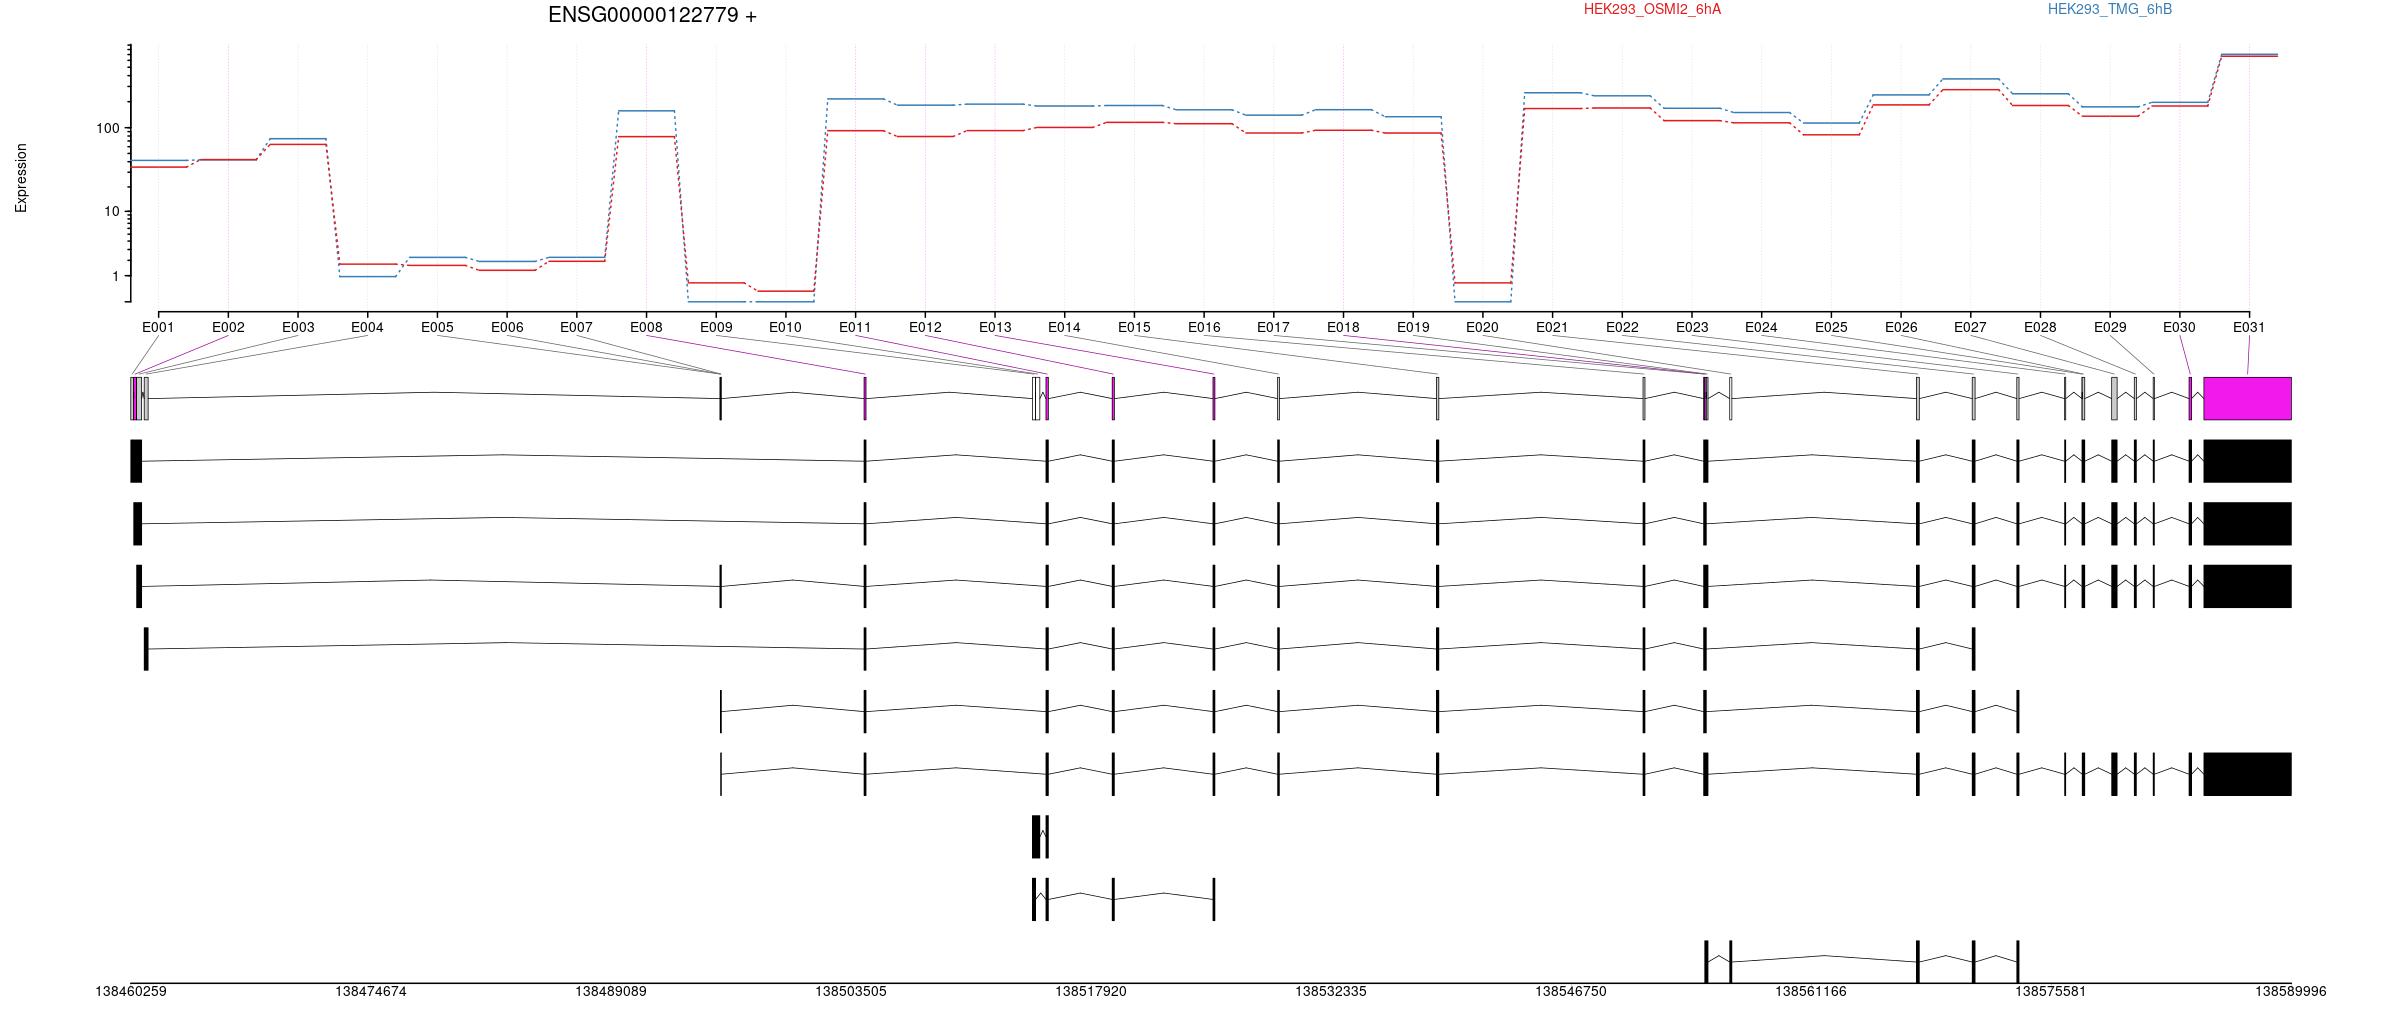Viewport: 2400px width, 1010px height.
Task: Click the Expression y-axis label
Action: 21,178
